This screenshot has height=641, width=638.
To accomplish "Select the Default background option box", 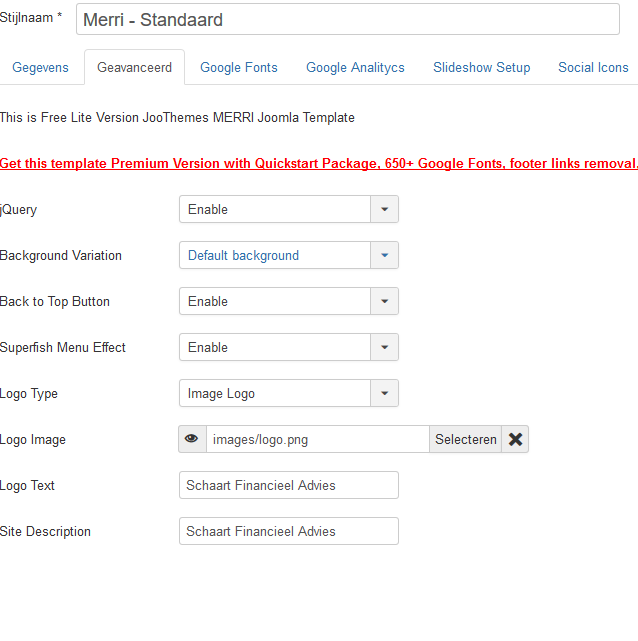I will pos(275,255).
